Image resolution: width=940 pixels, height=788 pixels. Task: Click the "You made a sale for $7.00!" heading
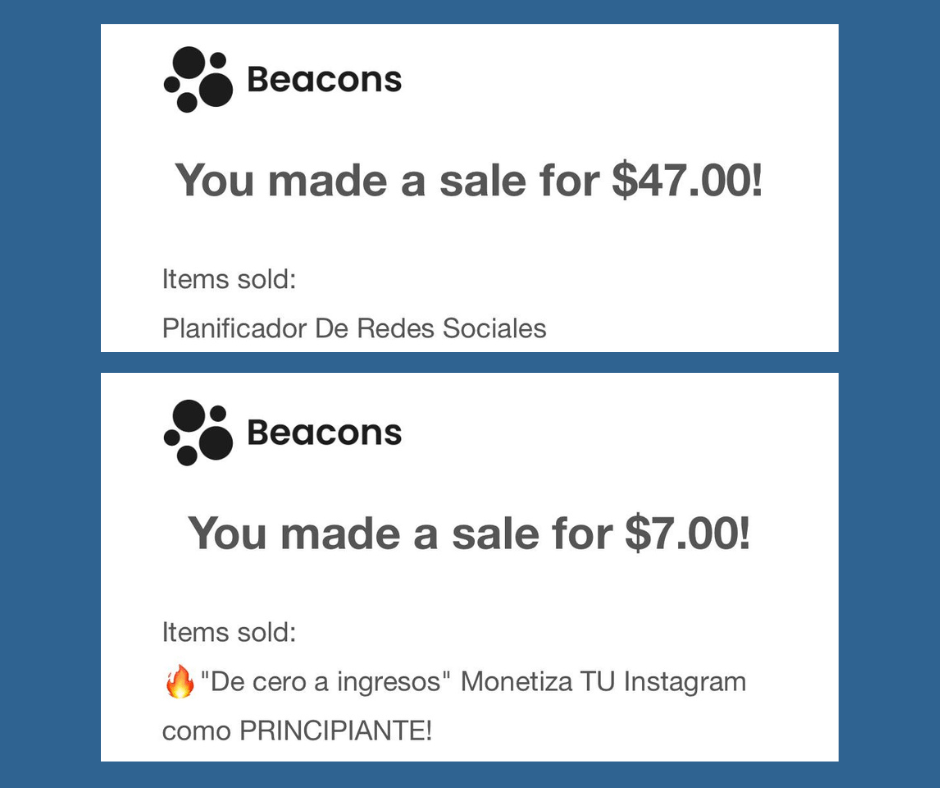click(x=469, y=533)
